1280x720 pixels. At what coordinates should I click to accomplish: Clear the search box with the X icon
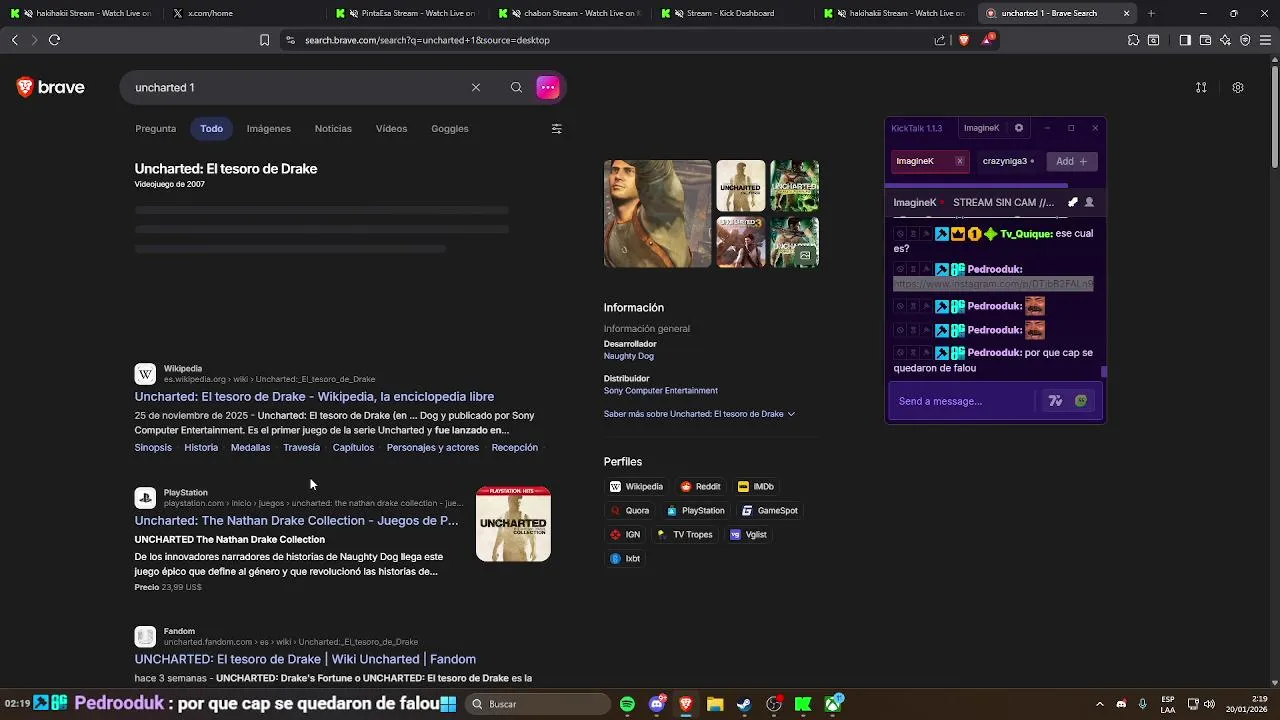[476, 87]
